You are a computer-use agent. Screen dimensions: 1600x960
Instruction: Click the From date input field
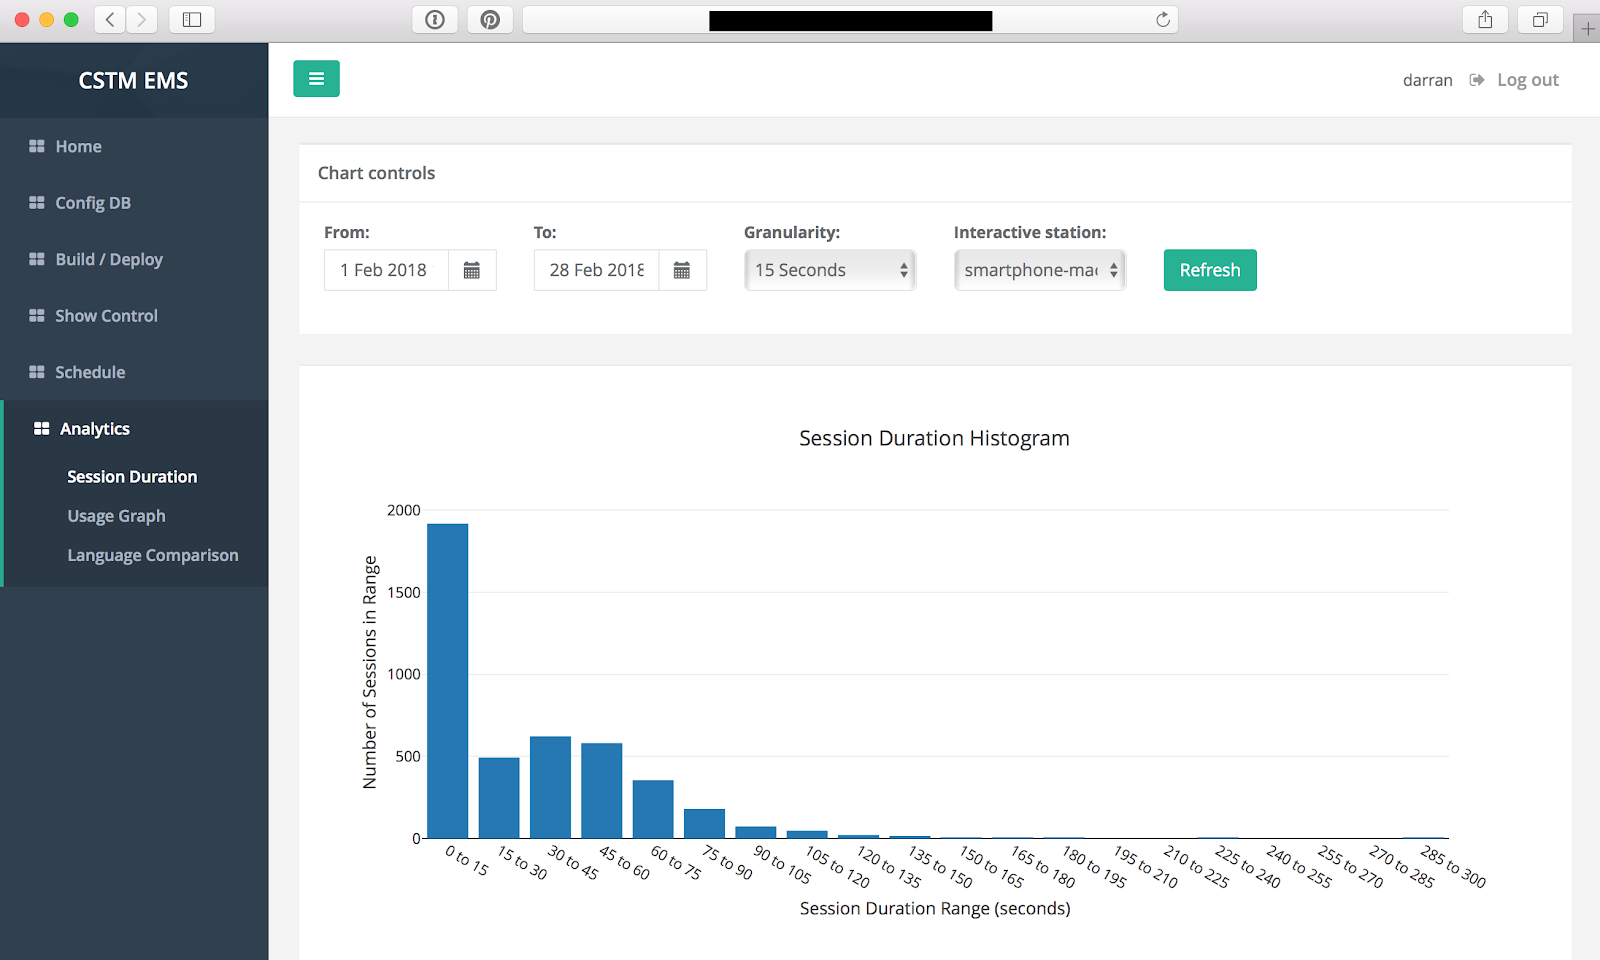(386, 270)
